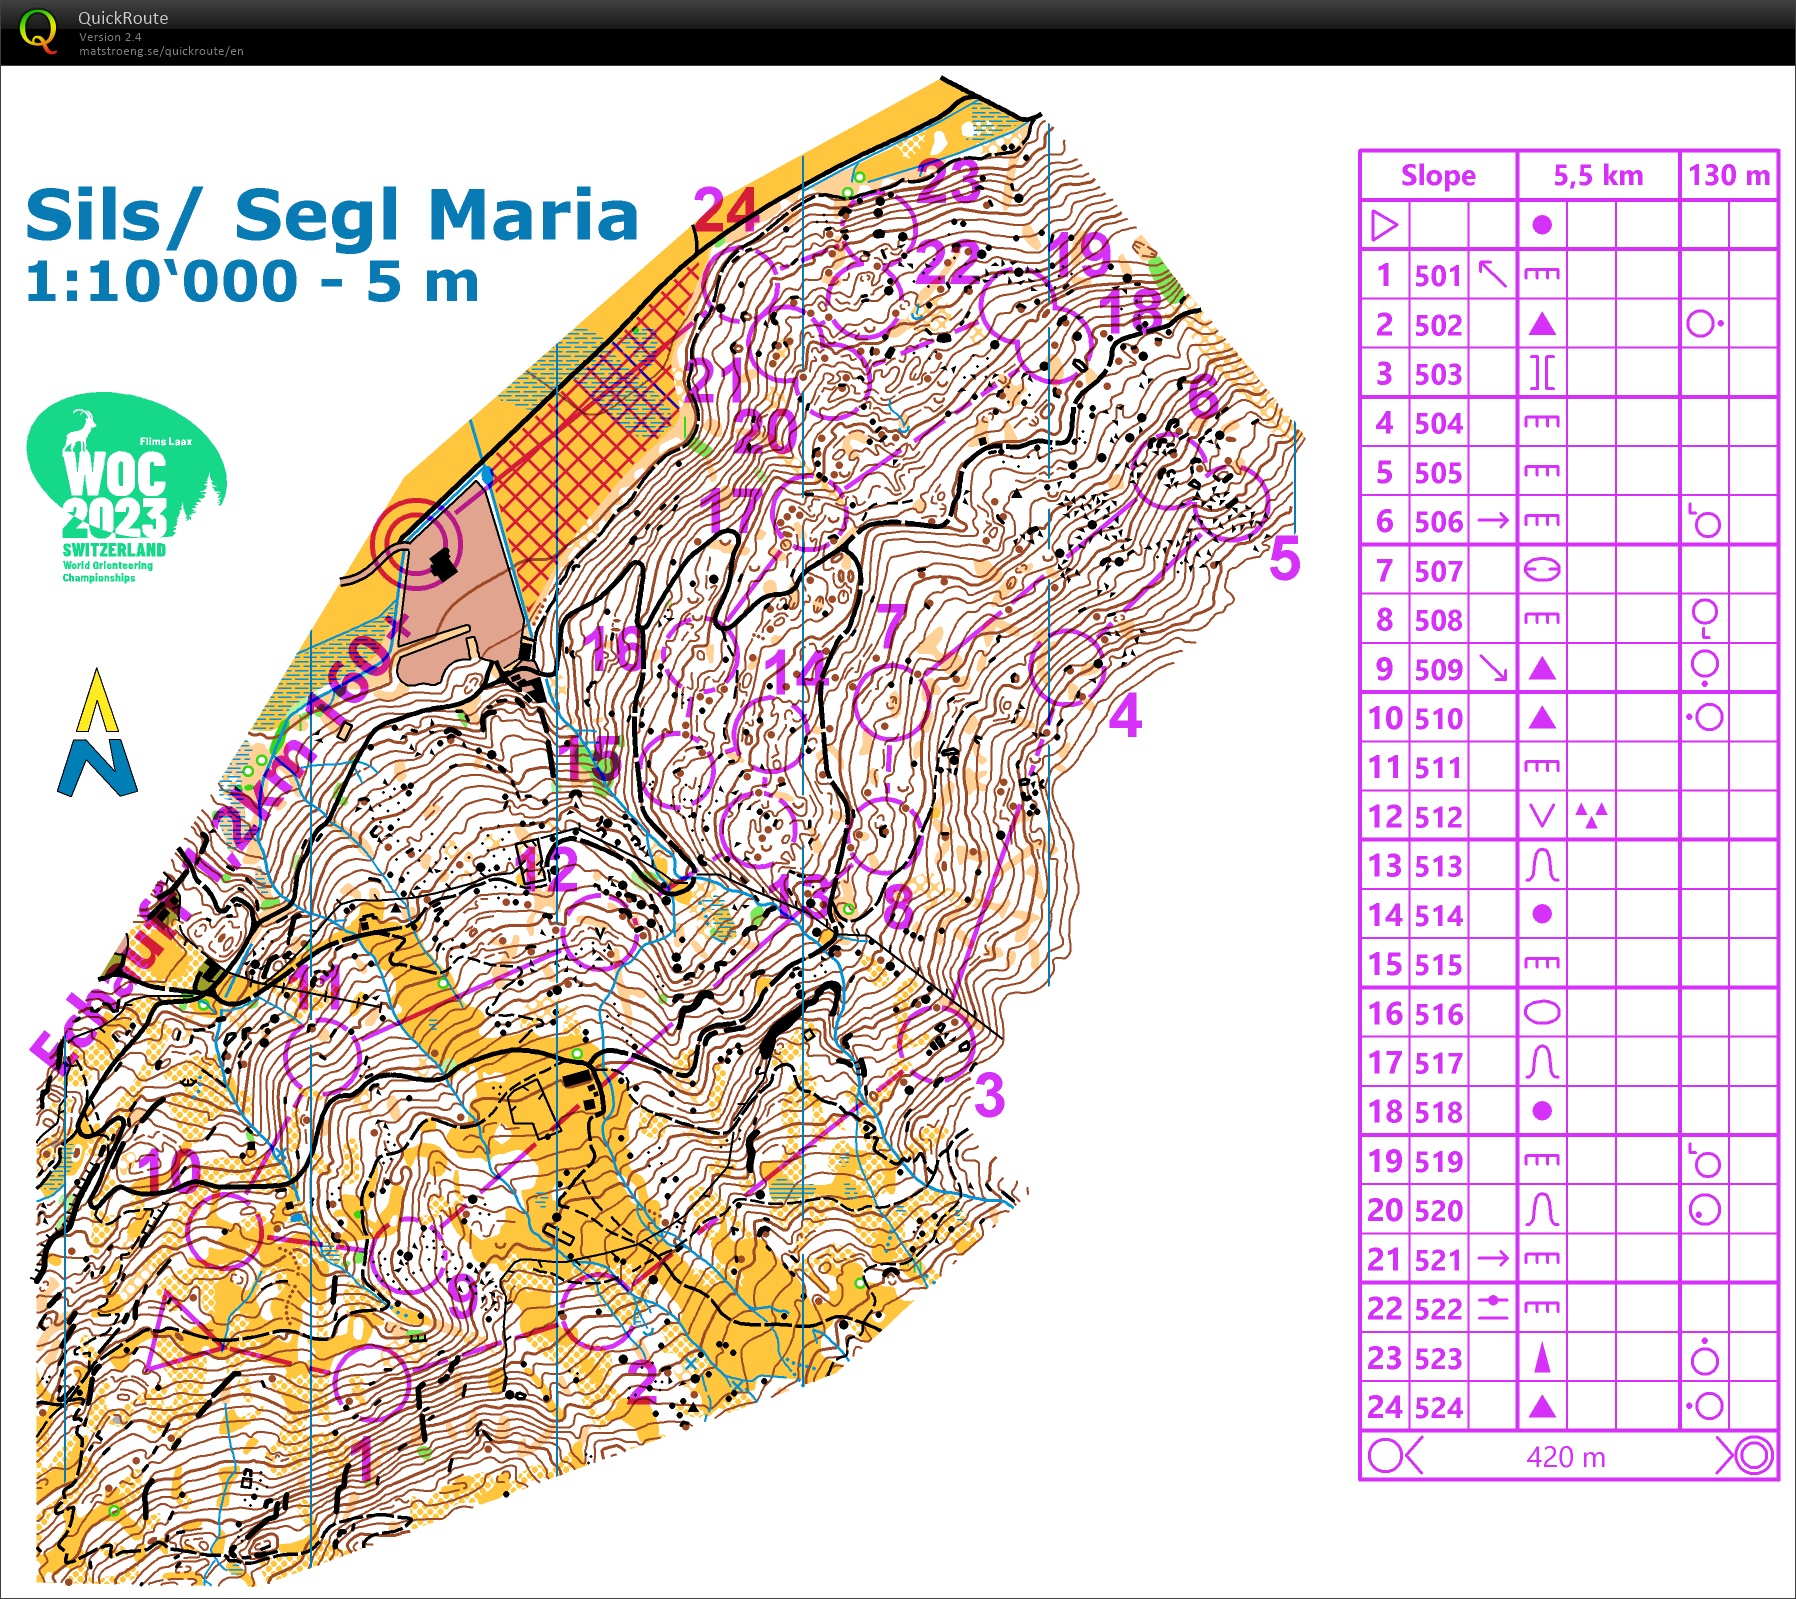Click the north arrow symbol

coord(97,732)
